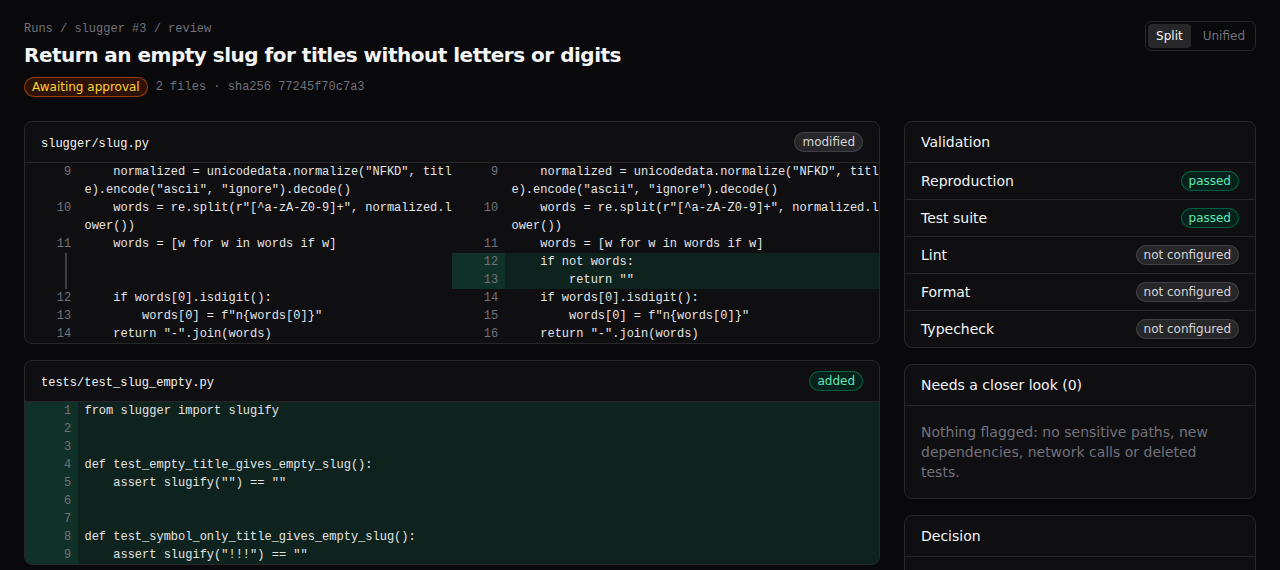The width and height of the screenshot is (1280, 570).
Task: Select the Typecheck validation row
Action: pyautogui.click(x=1079, y=329)
